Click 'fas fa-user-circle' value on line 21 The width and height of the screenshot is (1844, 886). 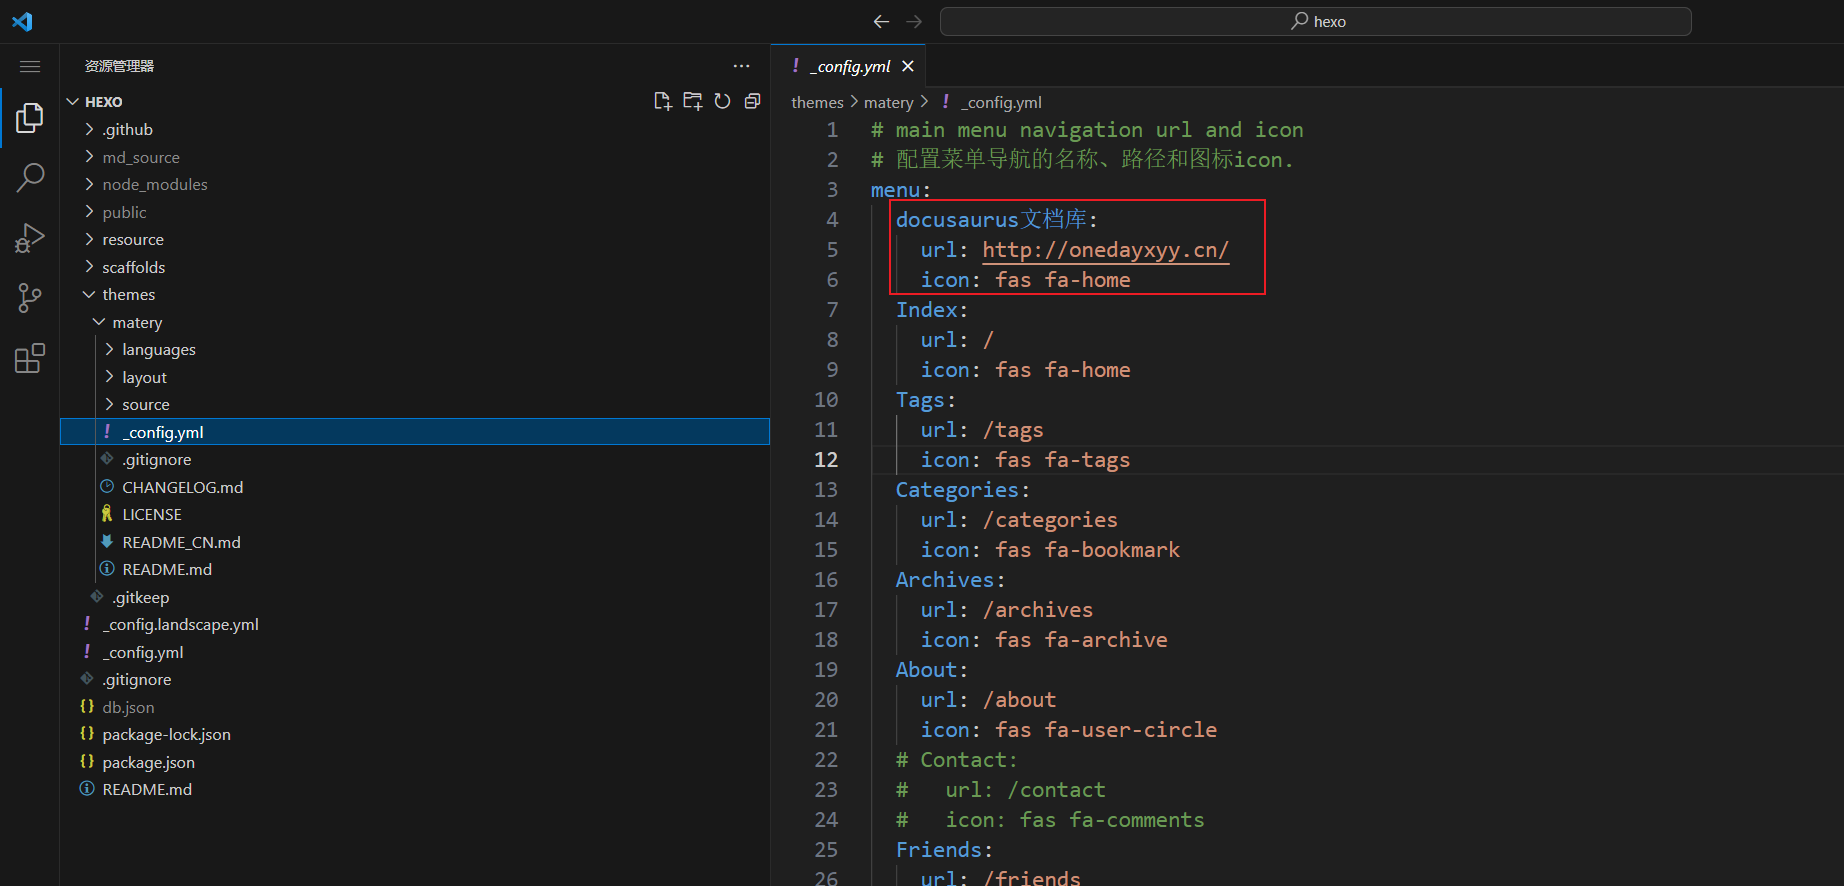pos(1106,730)
